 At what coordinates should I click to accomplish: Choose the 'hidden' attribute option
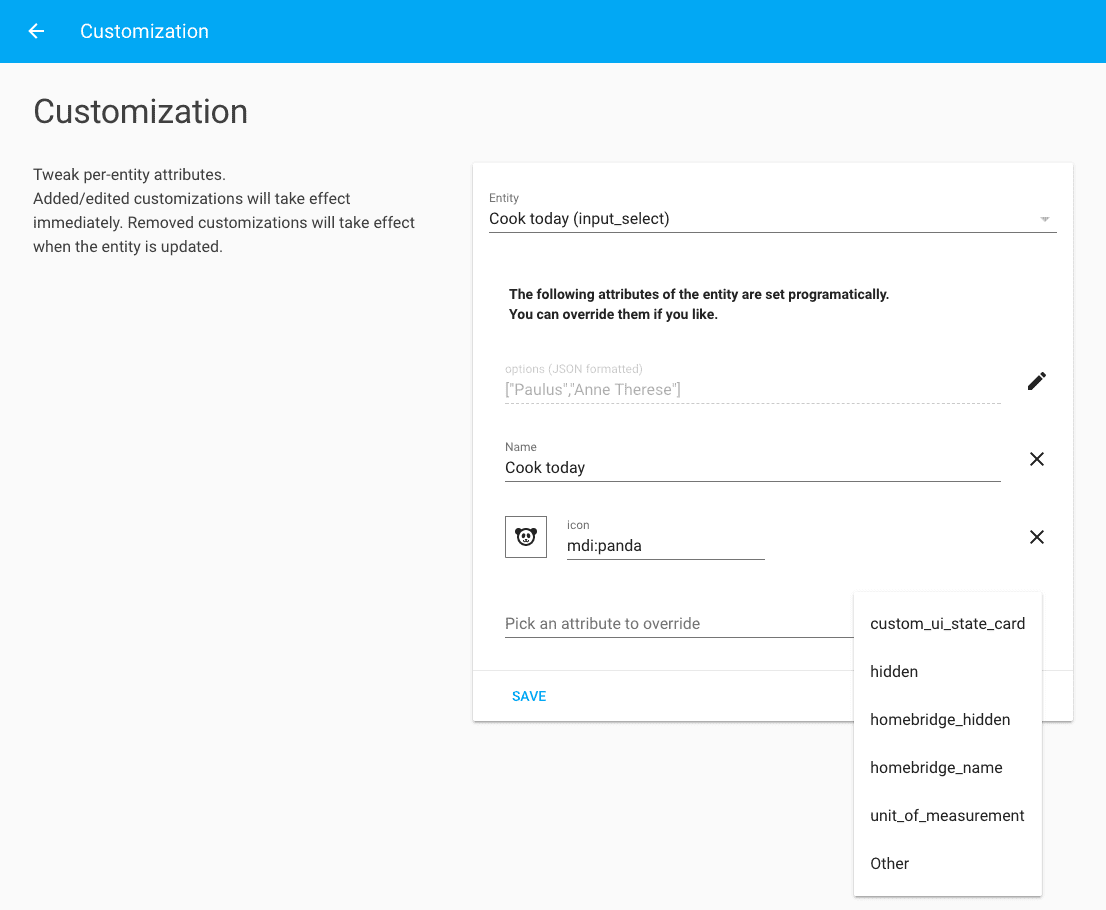894,672
